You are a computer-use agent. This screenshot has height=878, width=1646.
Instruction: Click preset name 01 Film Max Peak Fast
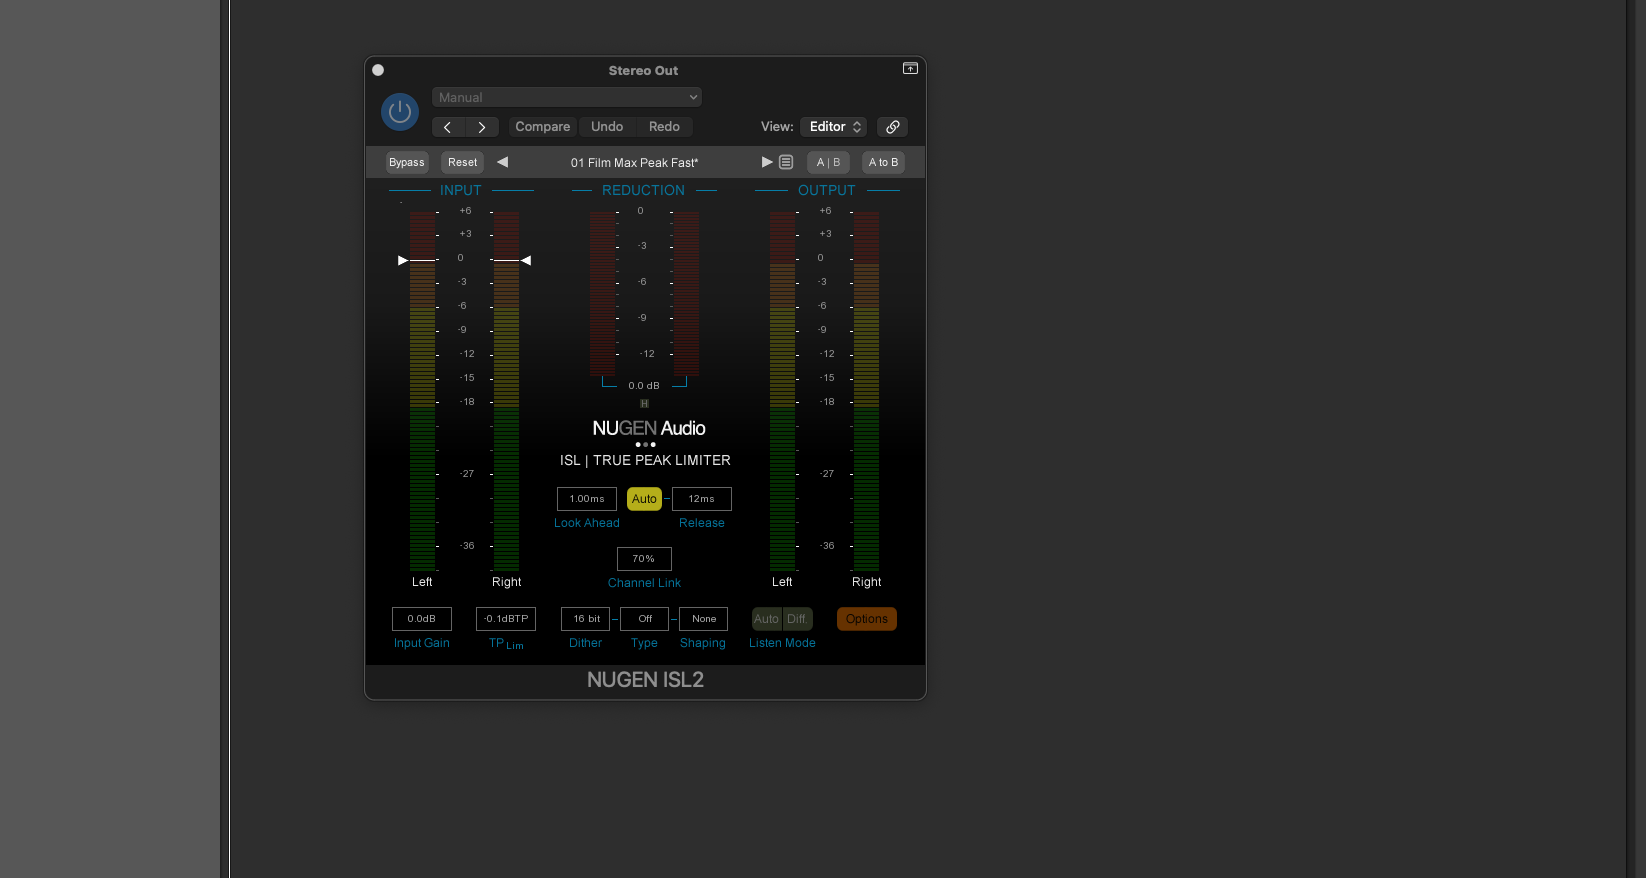pyautogui.click(x=634, y=163)
